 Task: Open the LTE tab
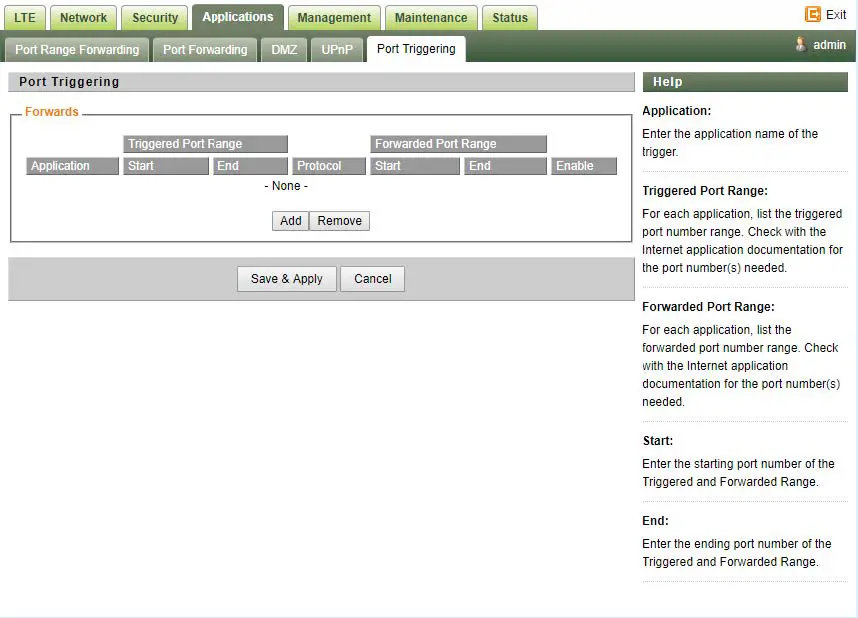25,18
